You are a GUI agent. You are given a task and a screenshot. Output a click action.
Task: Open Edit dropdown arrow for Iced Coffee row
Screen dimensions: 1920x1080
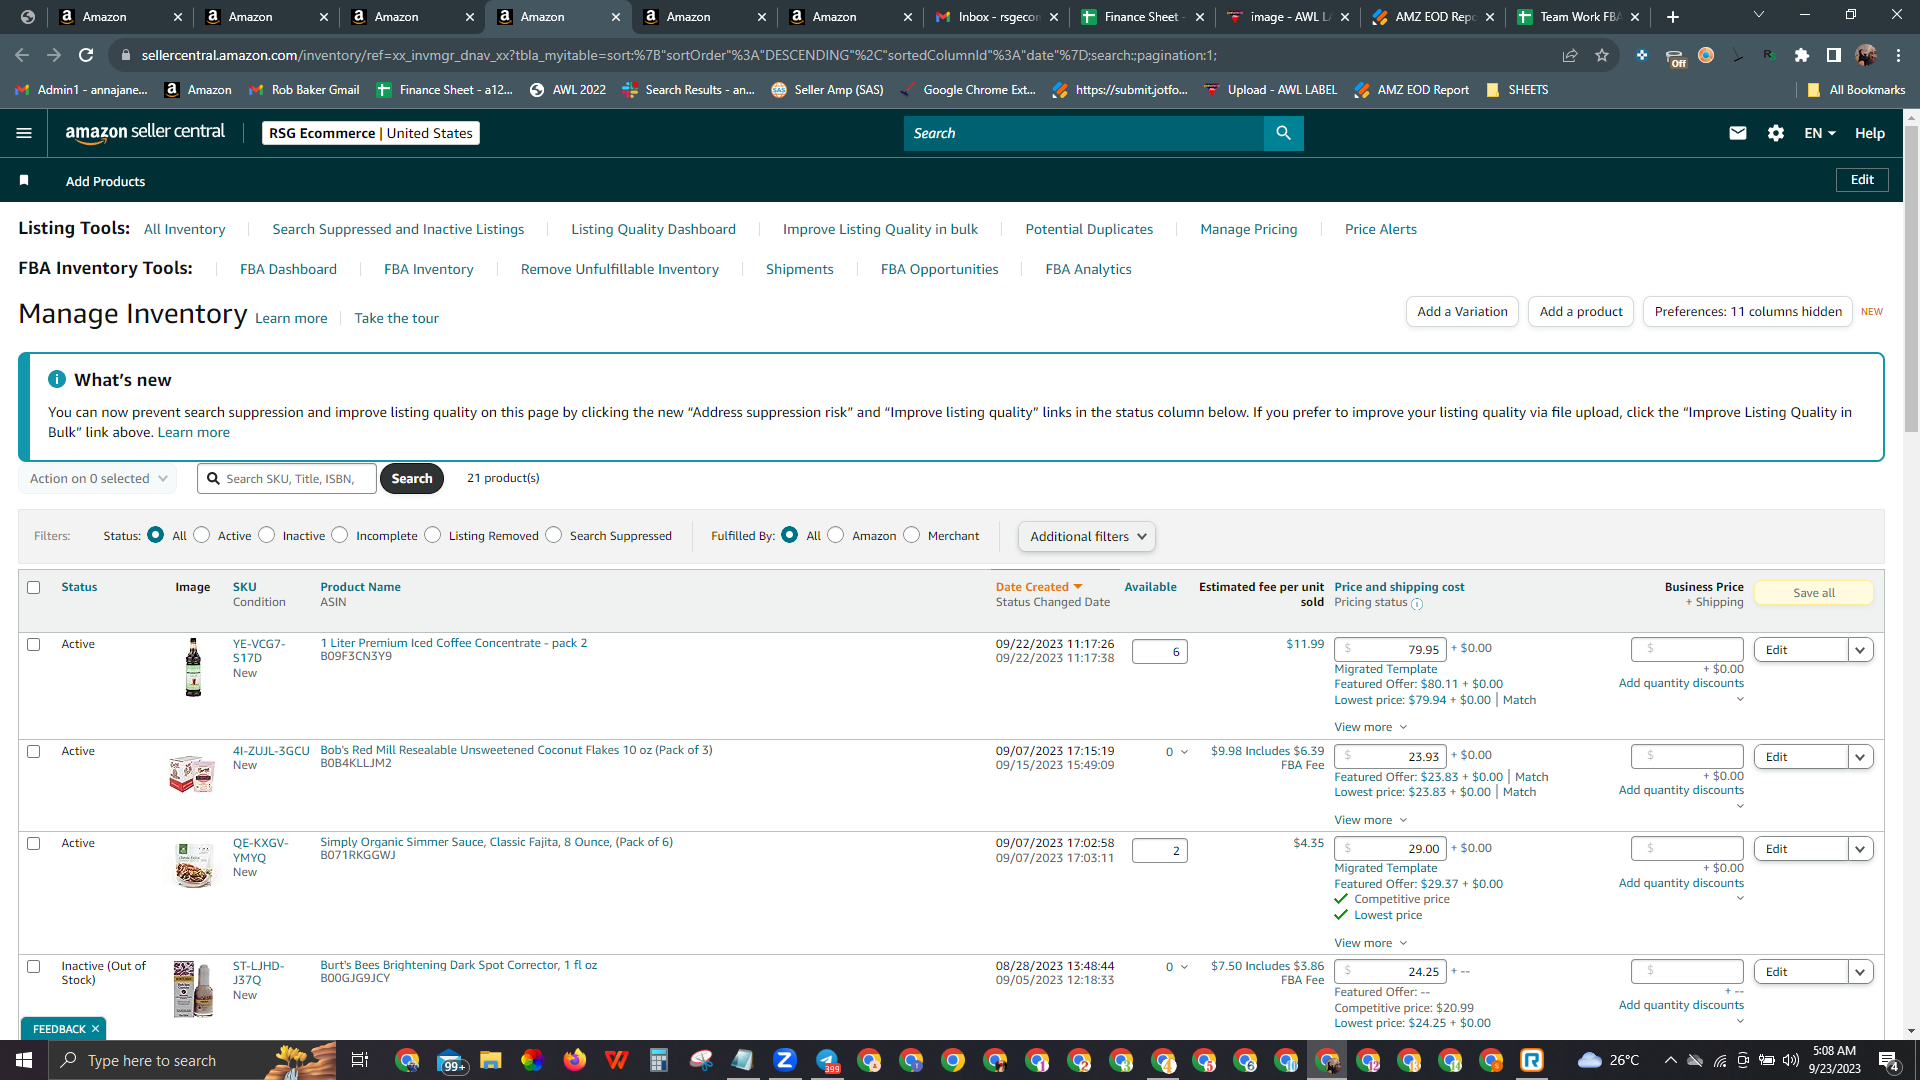(x=1860, y=650)
